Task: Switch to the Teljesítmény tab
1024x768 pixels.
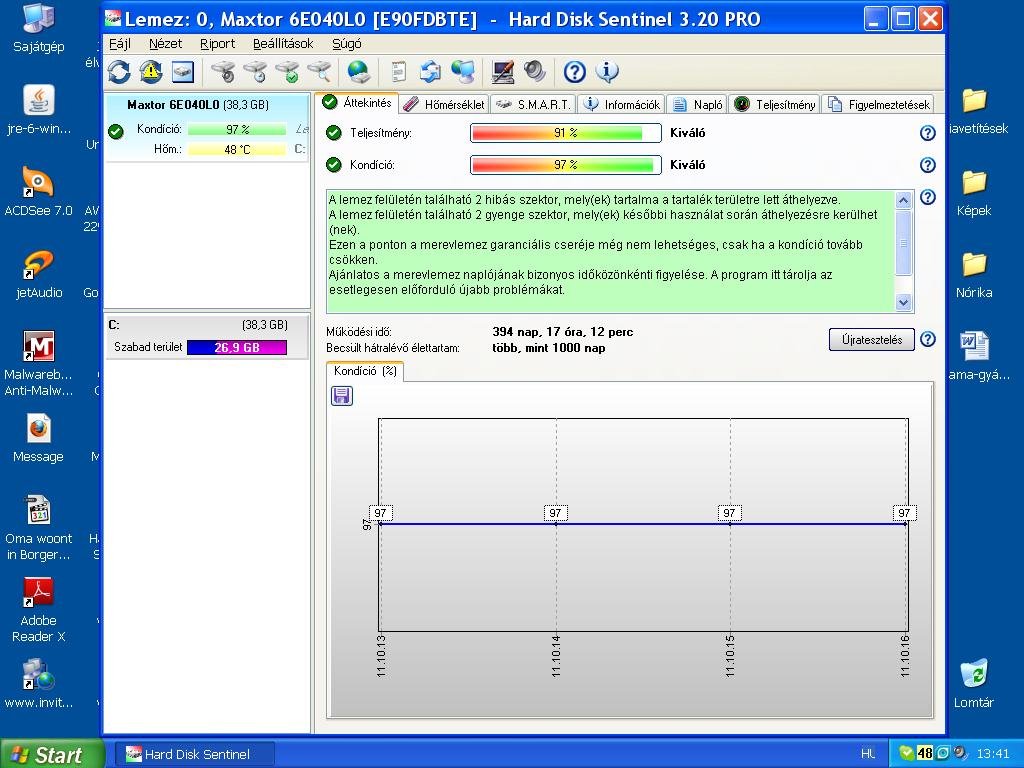Action: coord(775,104)
